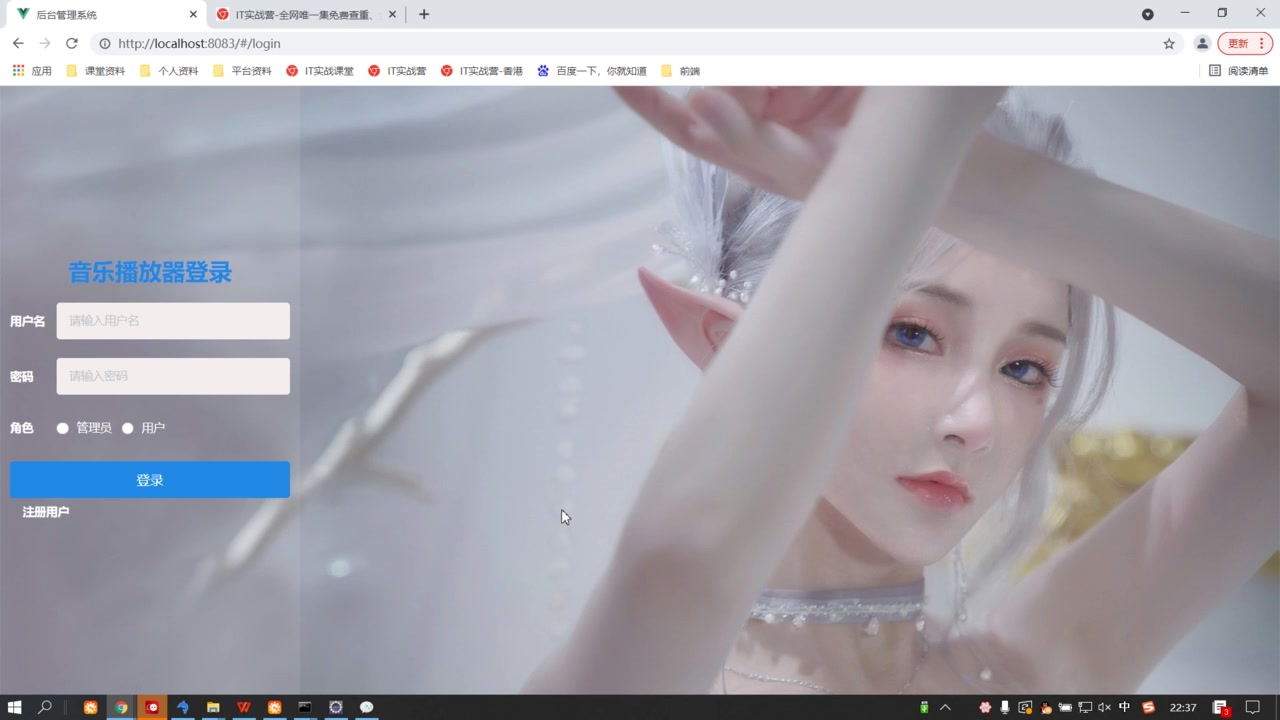This screenshot has height=720, width=1280.
Task: Switch to the 后台管理系统 tab
Action: (104, 14)
